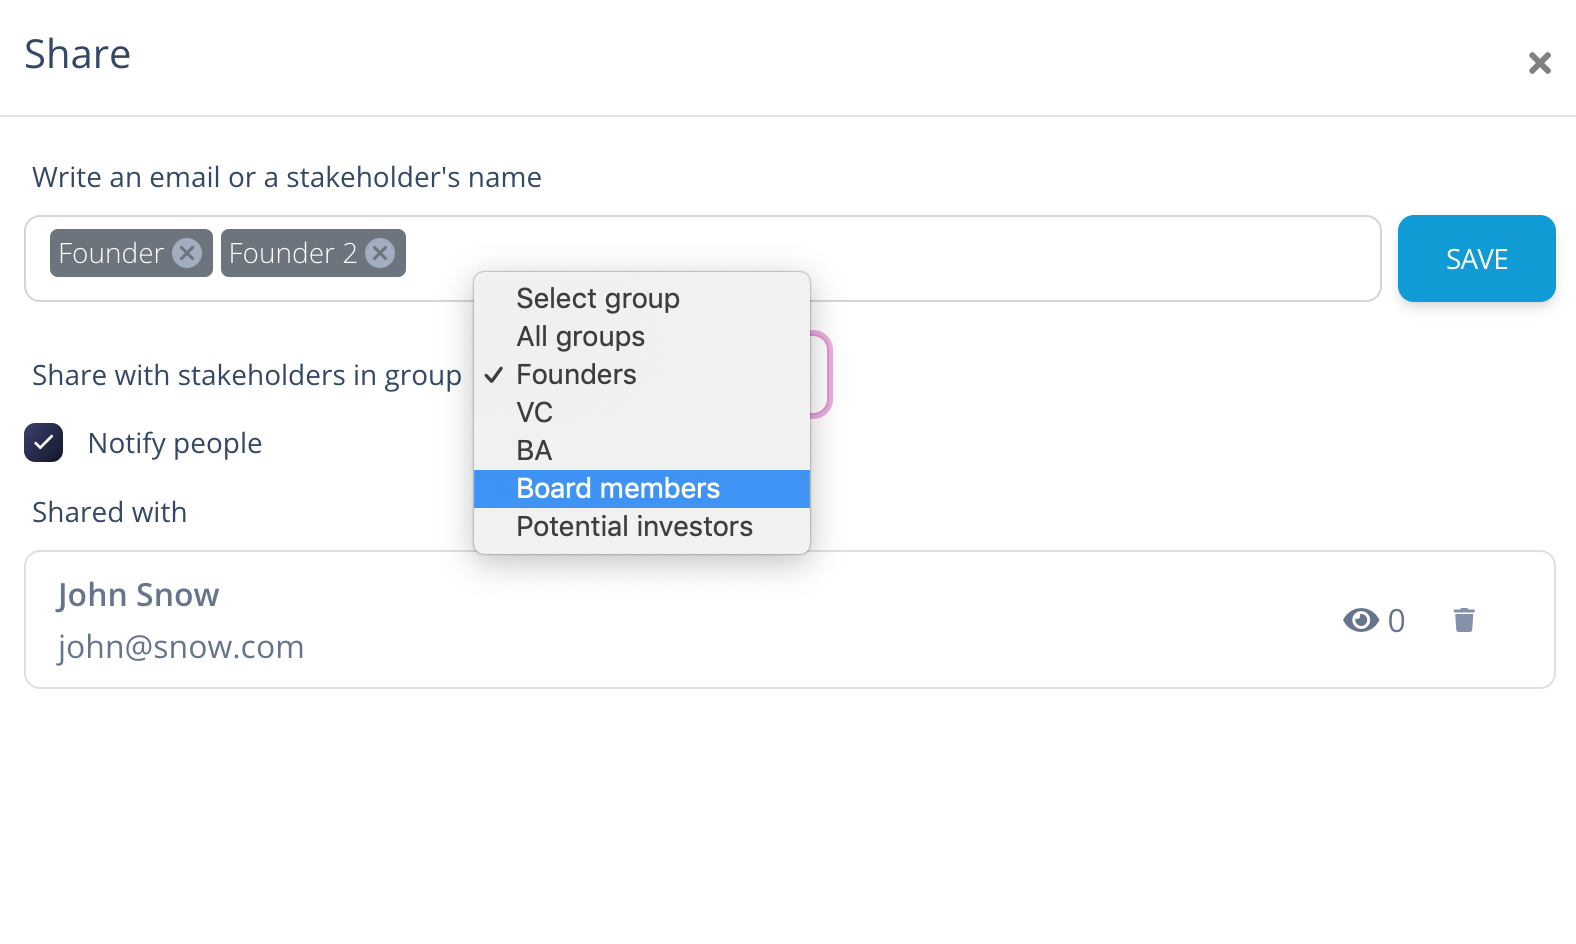Select the VC group option
Image resolution: width=1576 pixels, height=944 pixels.
tap(642, 413)
